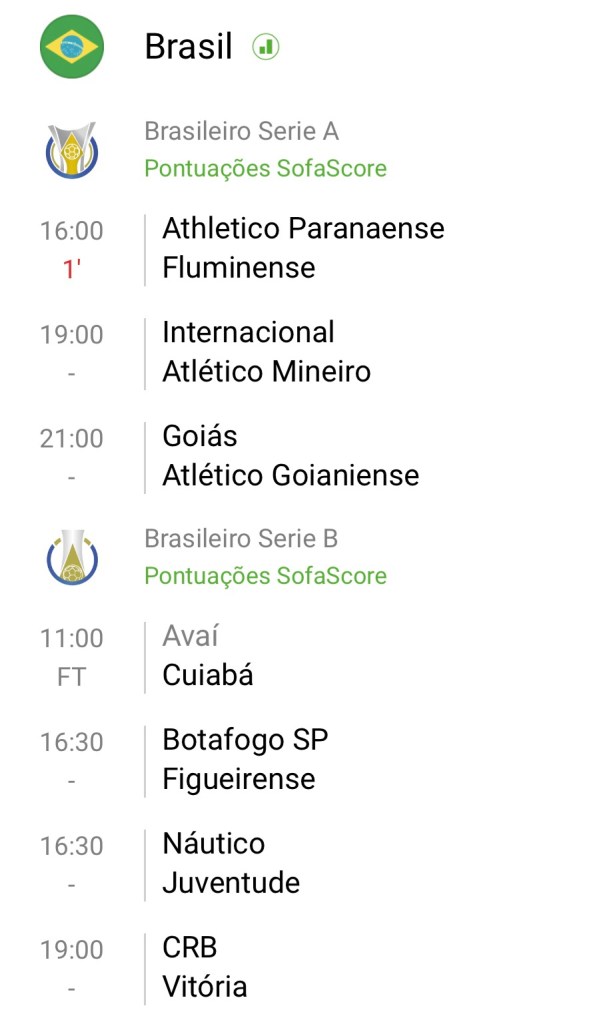This screenshot has width=601, height=1024.
Task: Tap the FT status of Avaí match
Action: (71, 677)
